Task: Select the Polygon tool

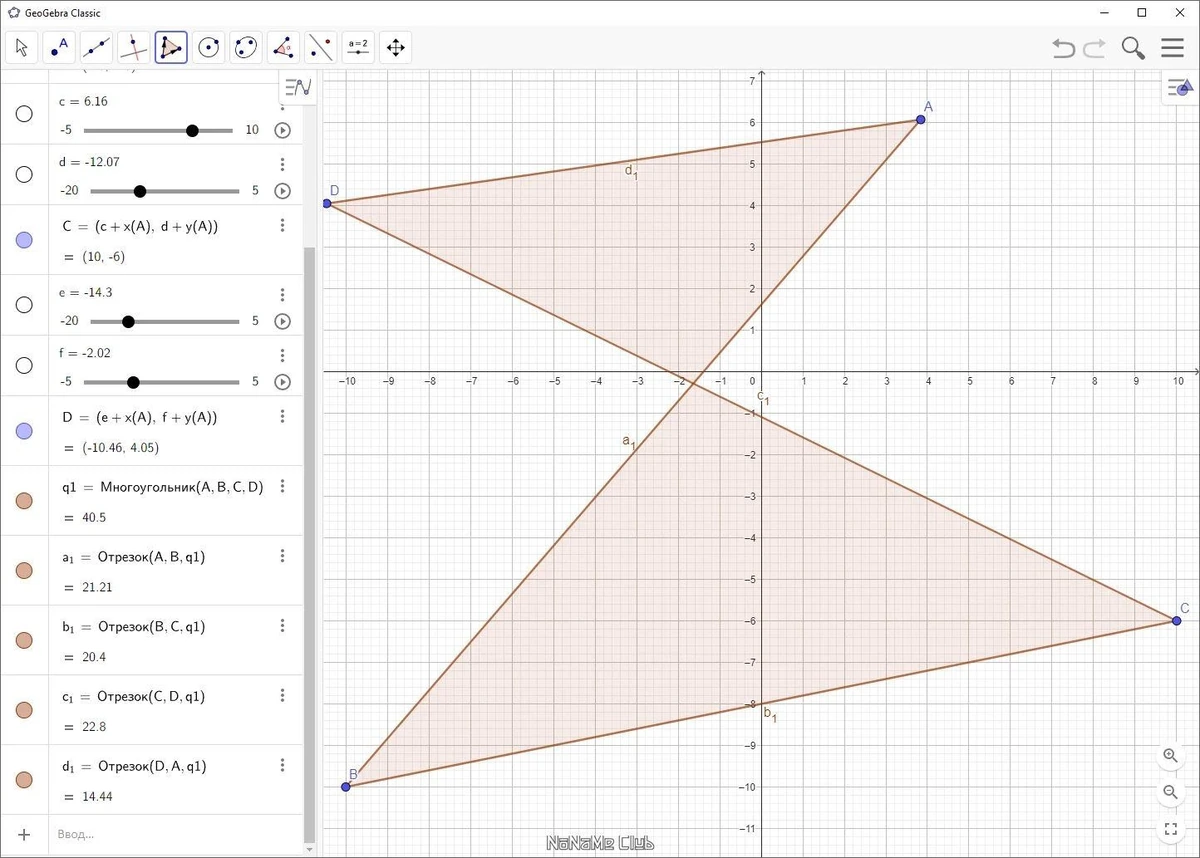Action: (x=171, y=47)
